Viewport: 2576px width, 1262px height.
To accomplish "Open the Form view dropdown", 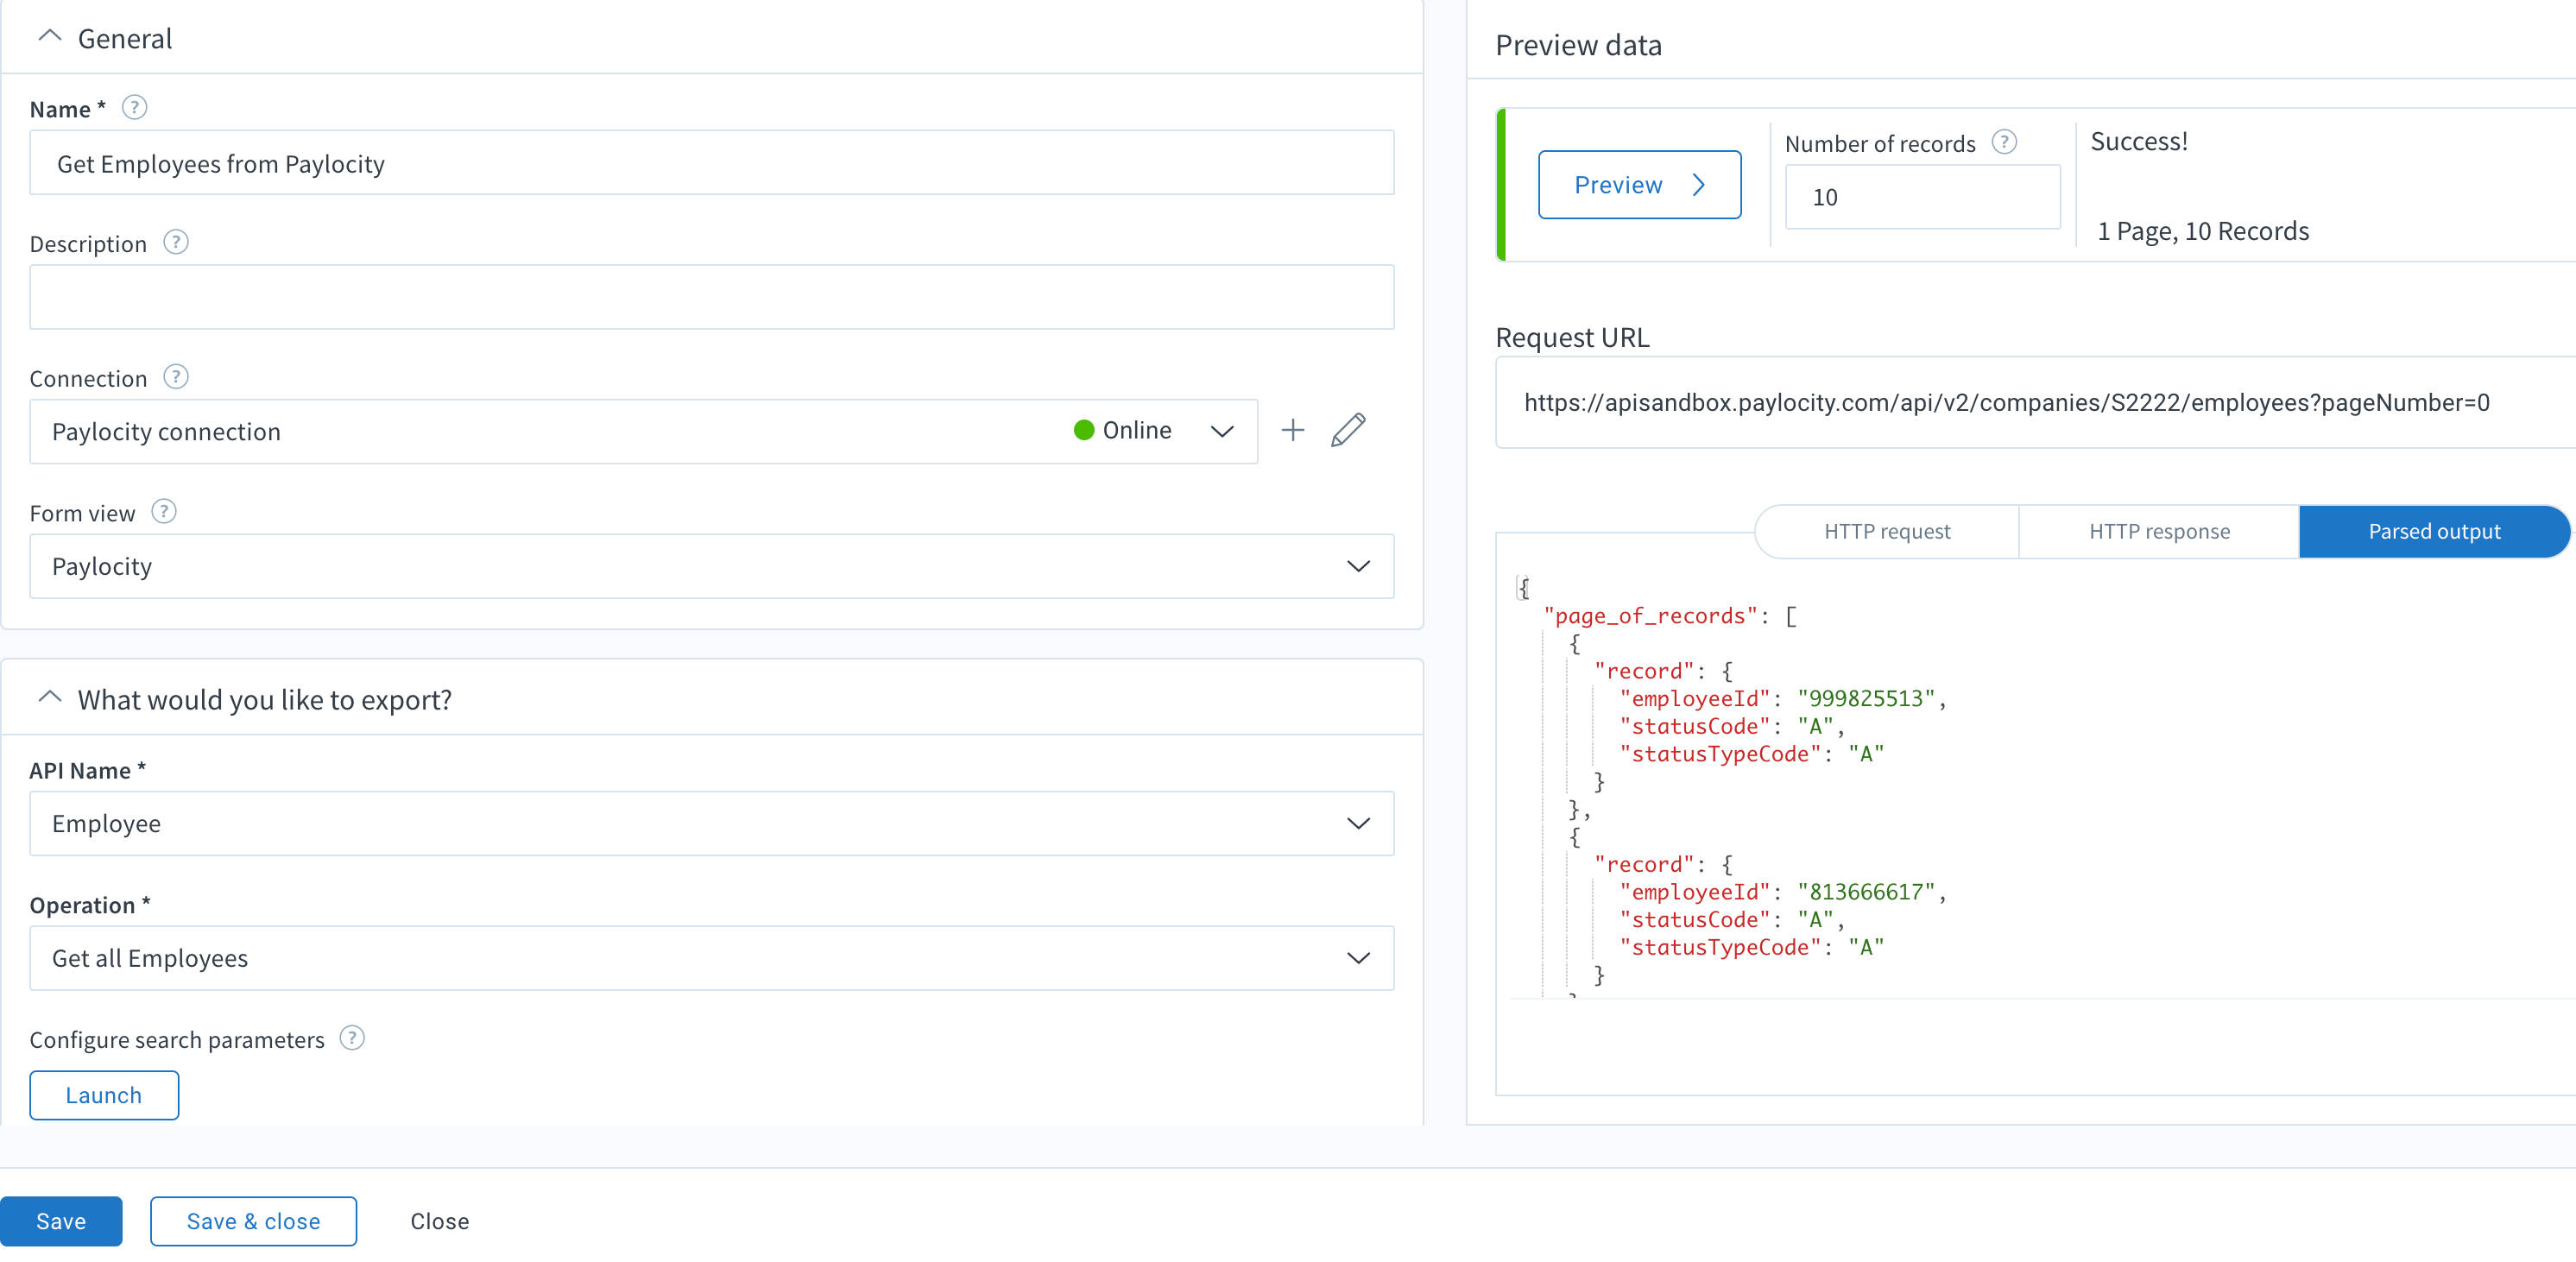I will click(x=711, y=566).
